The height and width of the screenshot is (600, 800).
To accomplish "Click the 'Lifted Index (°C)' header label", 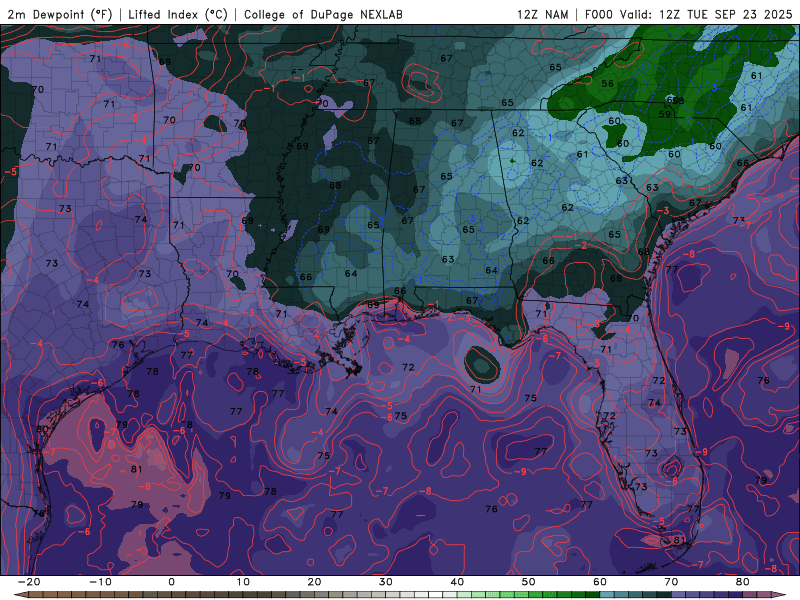I will point(178,14).
